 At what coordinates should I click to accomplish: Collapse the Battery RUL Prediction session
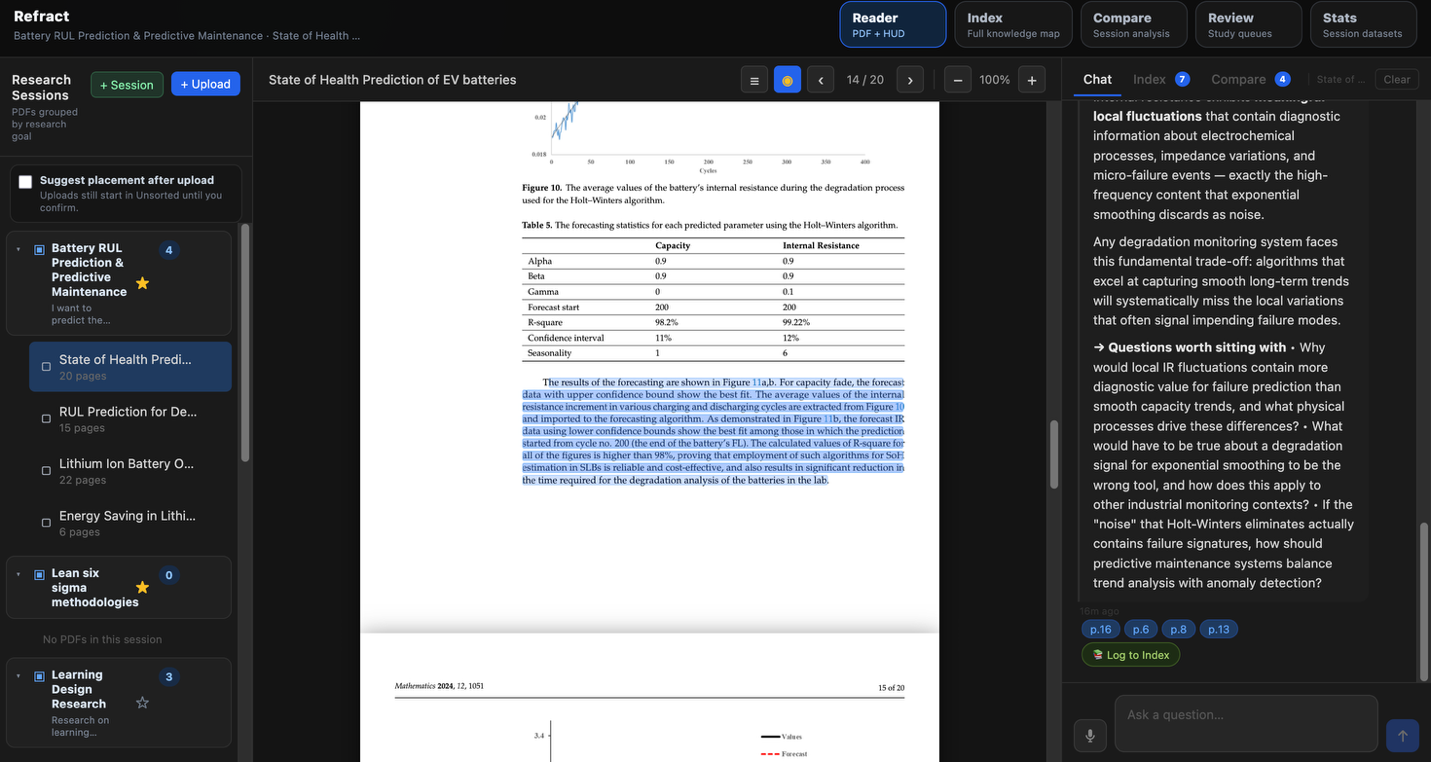pos(19,249)
